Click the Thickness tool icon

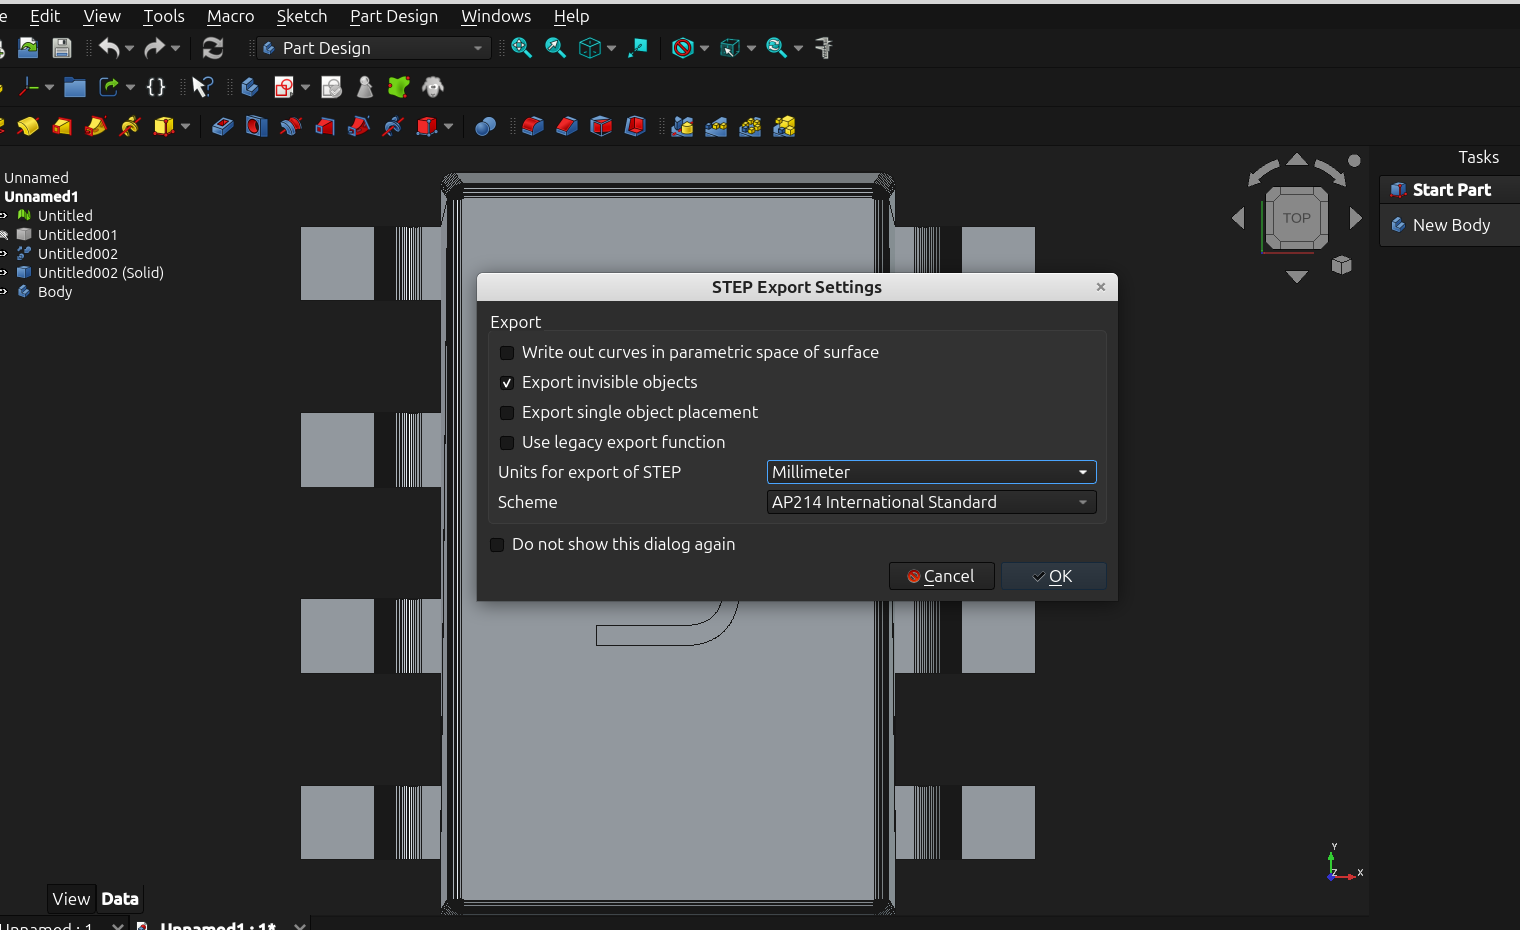(635, 126)
